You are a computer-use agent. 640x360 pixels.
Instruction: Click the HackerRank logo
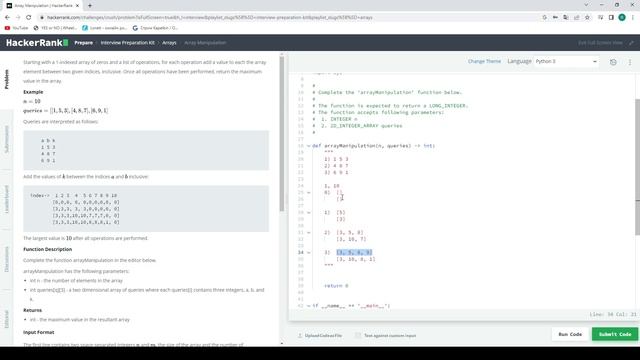[37, 42]
